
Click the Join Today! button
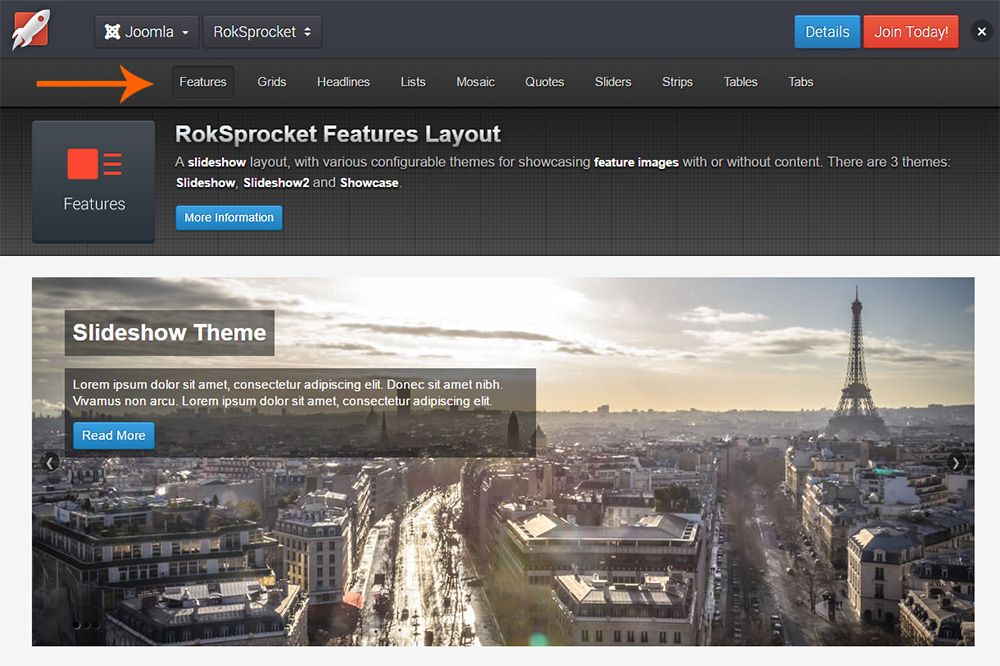click(911, 32)
